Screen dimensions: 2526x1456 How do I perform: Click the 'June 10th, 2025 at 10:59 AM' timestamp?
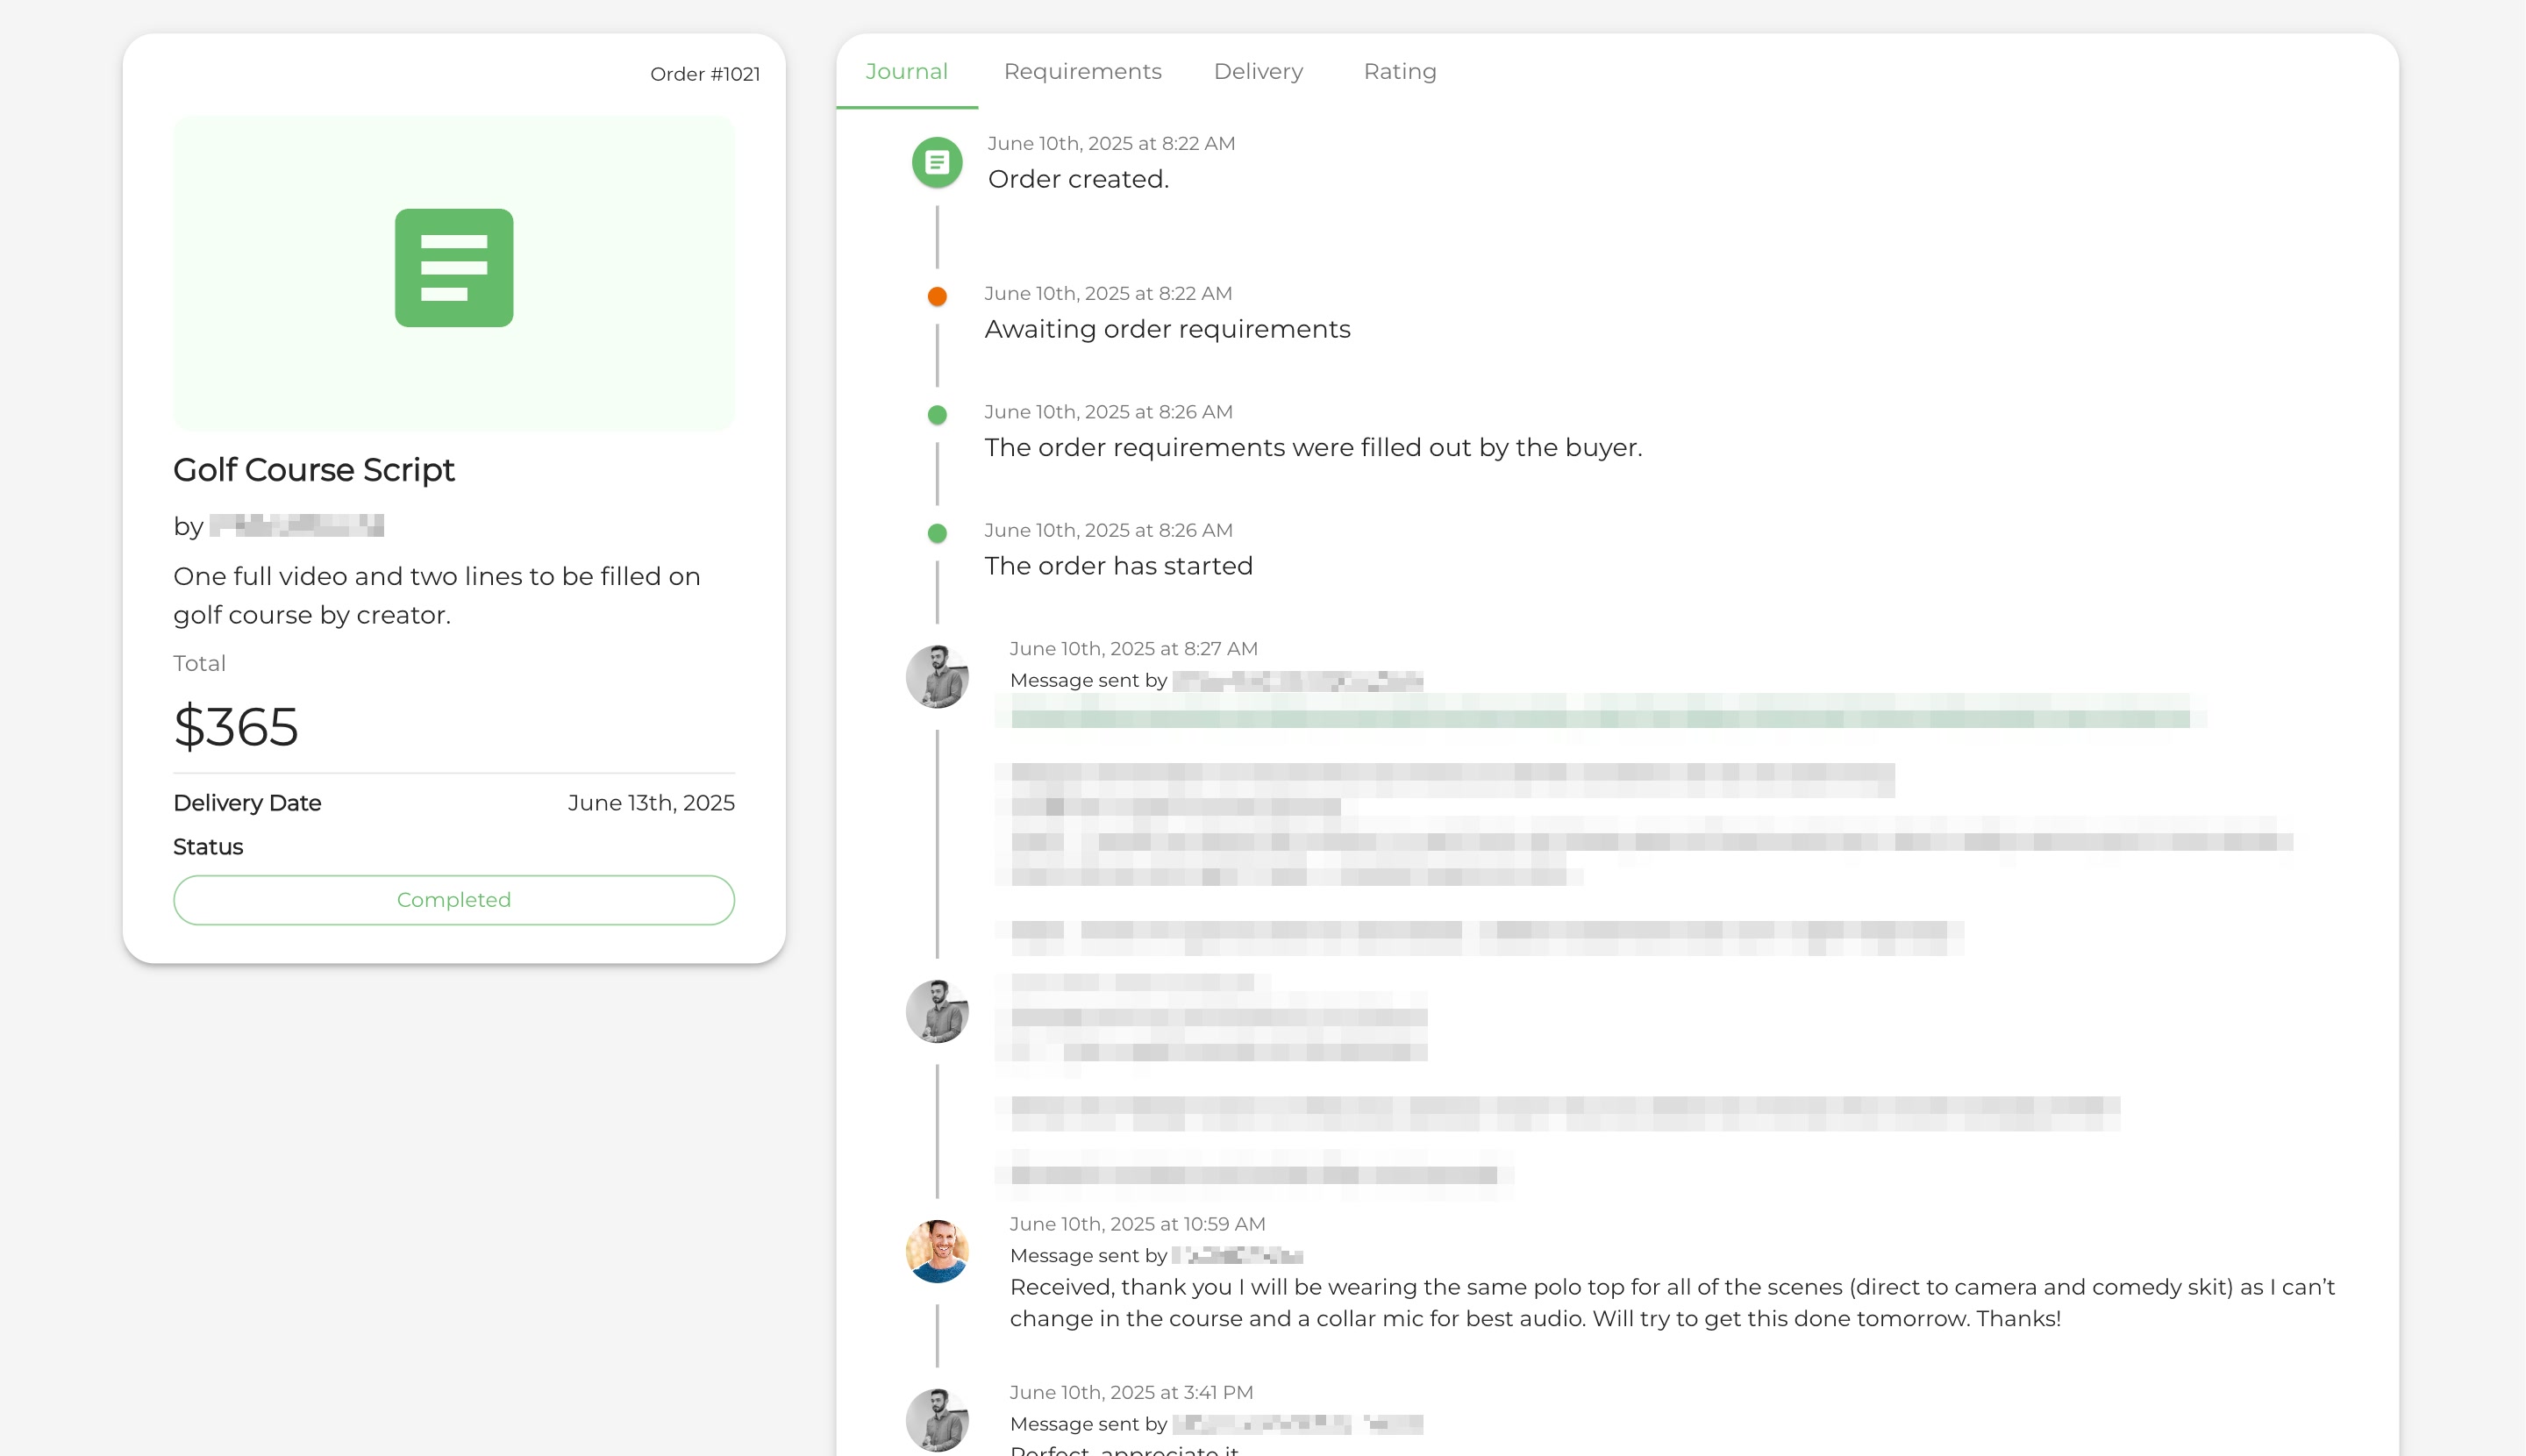tap(1137, 1224)
